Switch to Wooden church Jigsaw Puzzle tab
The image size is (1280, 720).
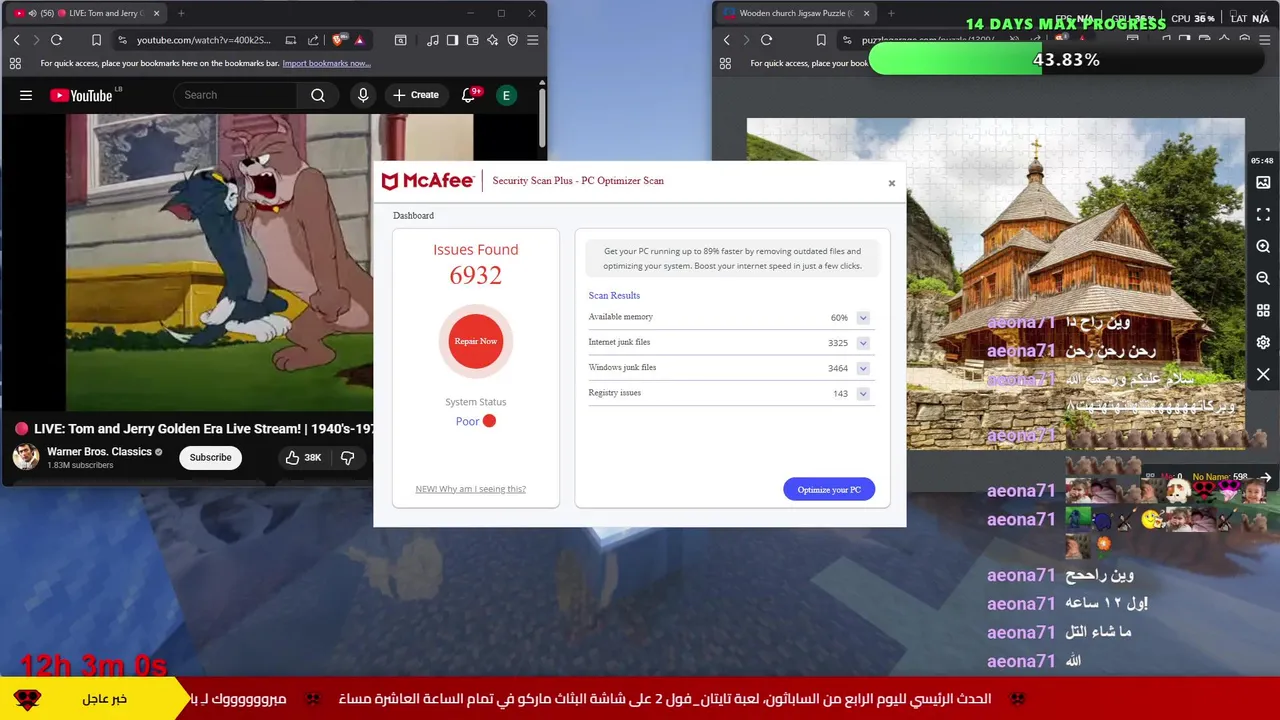[796, 13]
